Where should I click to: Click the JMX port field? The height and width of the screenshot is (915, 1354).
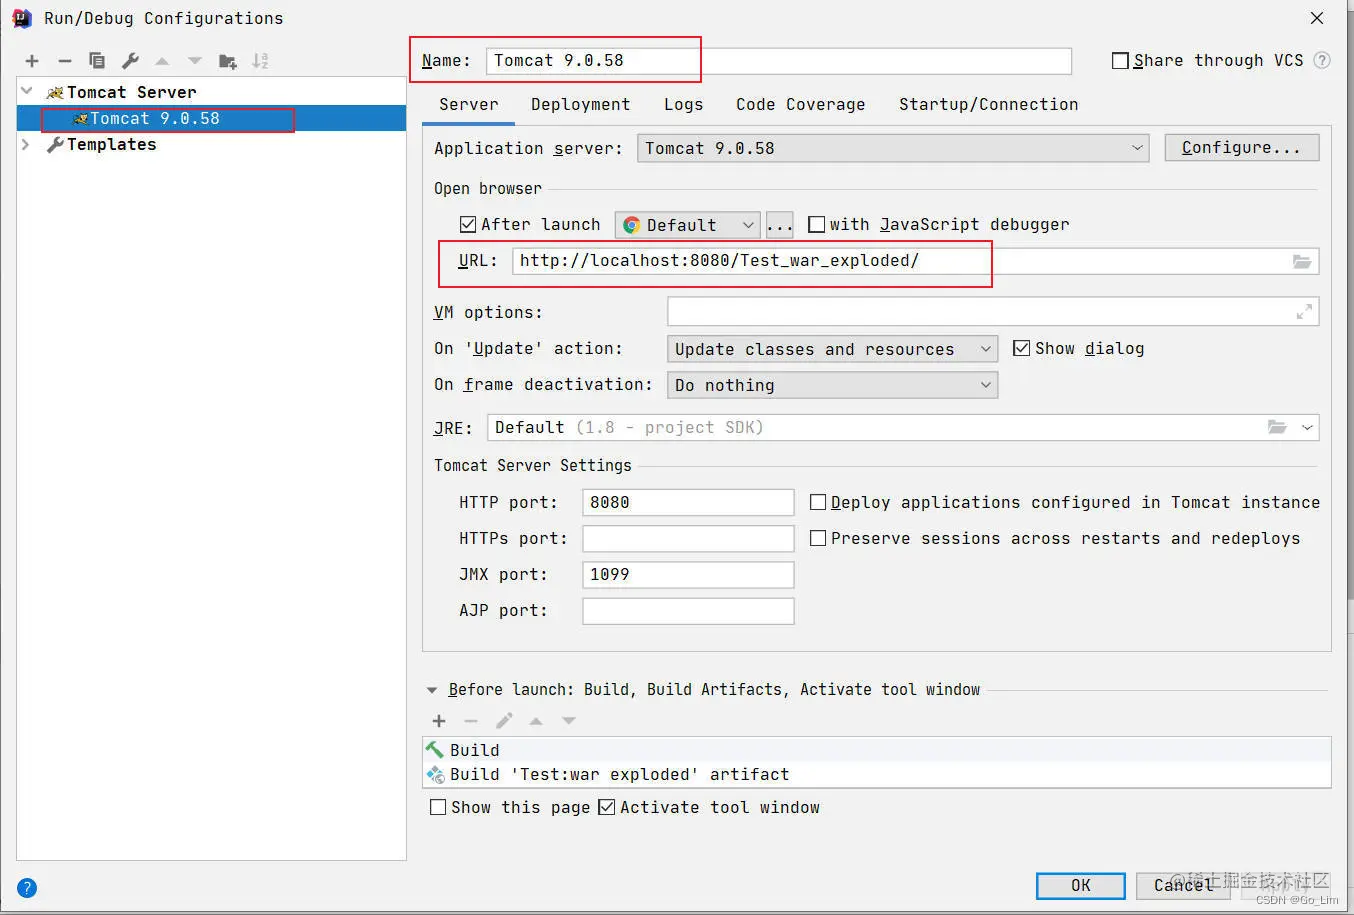[x=688, y=574]
